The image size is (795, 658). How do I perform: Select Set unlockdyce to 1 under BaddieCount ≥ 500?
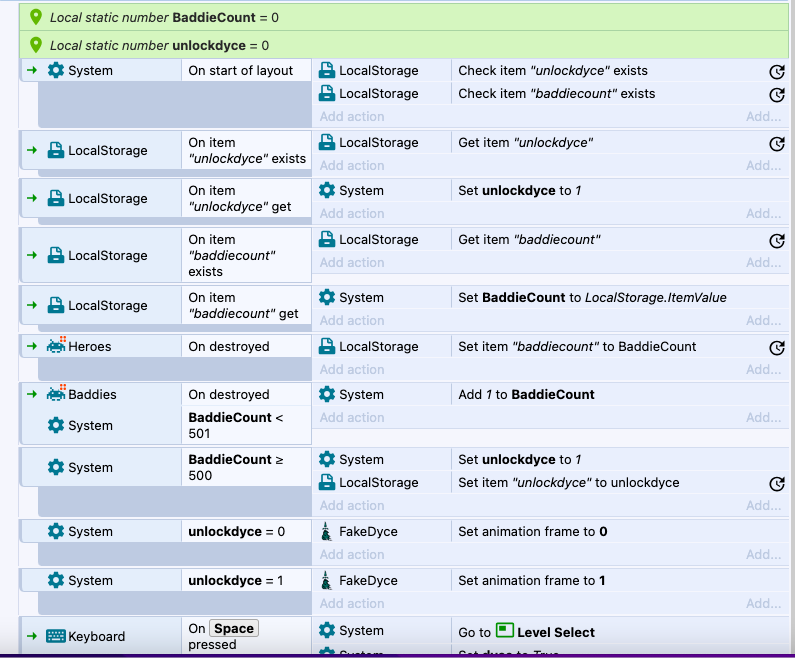tap(551, 459)
